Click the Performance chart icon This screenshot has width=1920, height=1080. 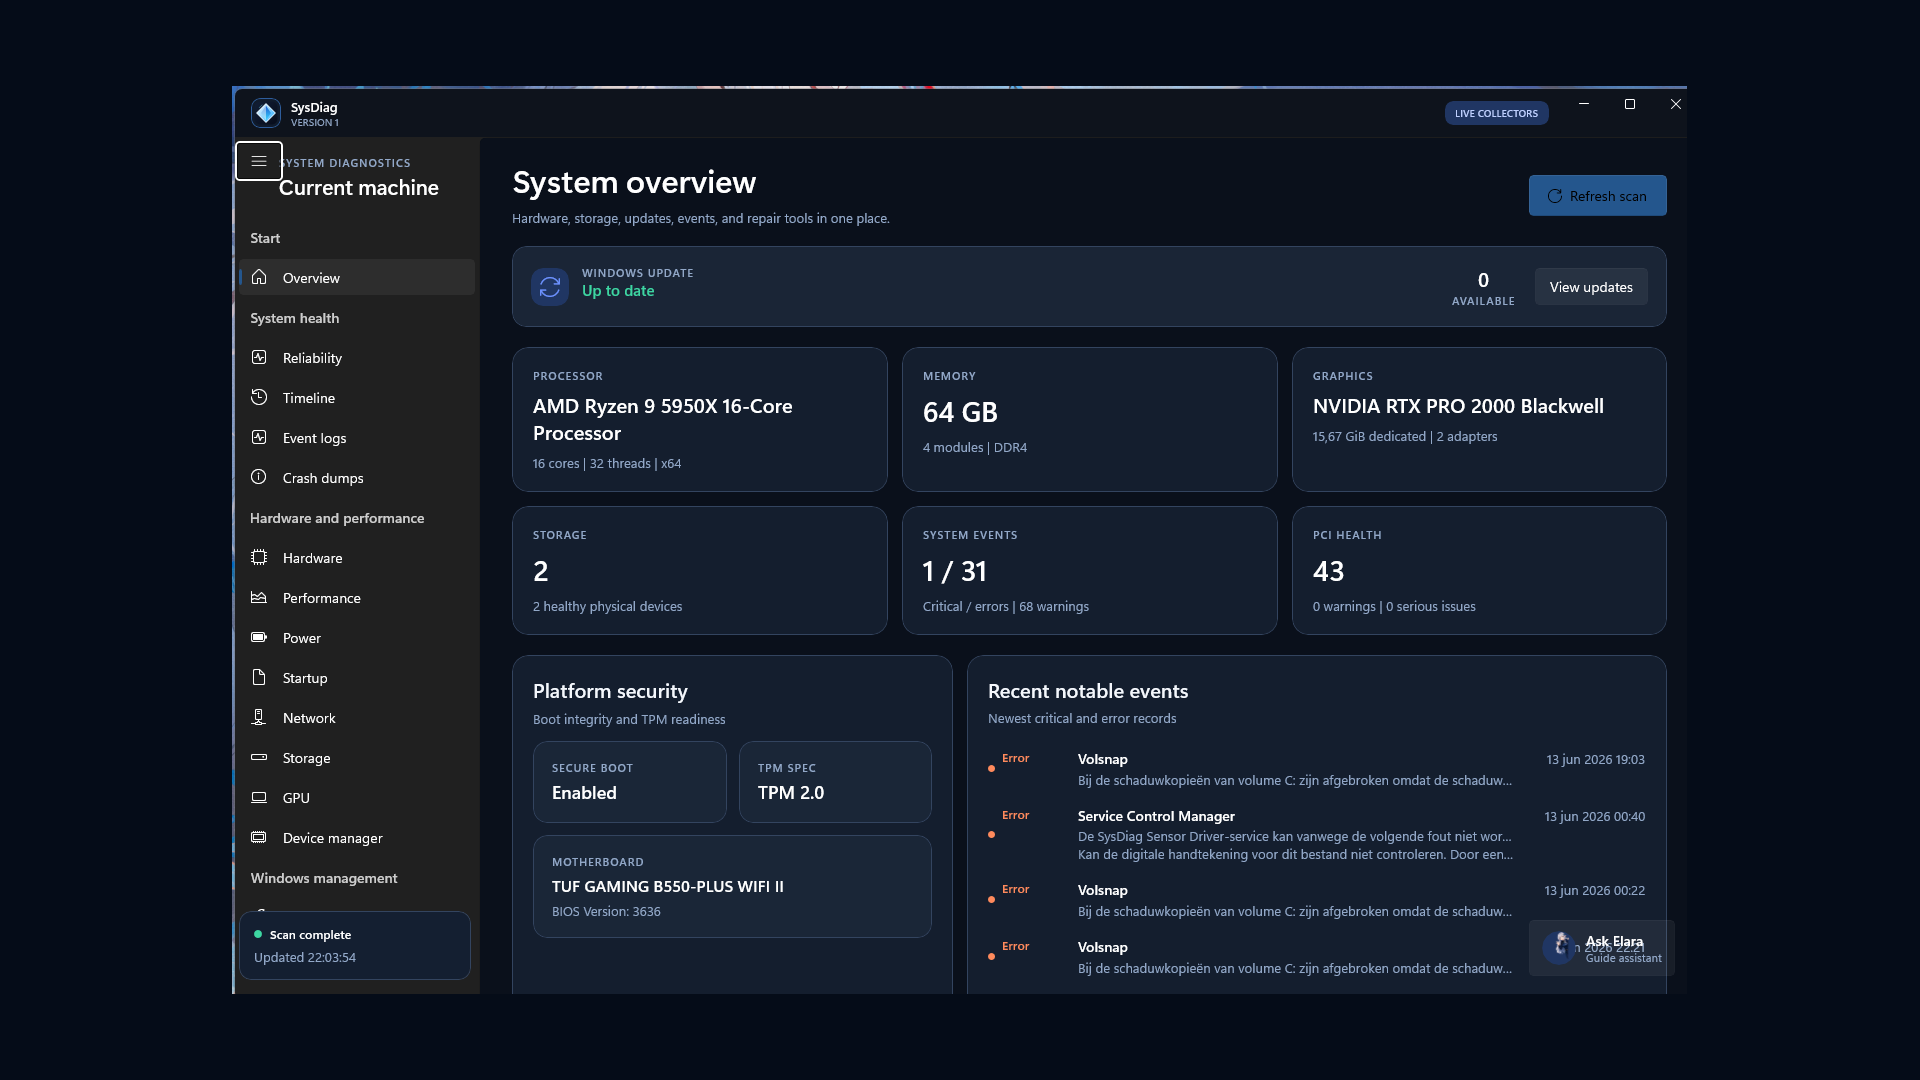point(259,597)
